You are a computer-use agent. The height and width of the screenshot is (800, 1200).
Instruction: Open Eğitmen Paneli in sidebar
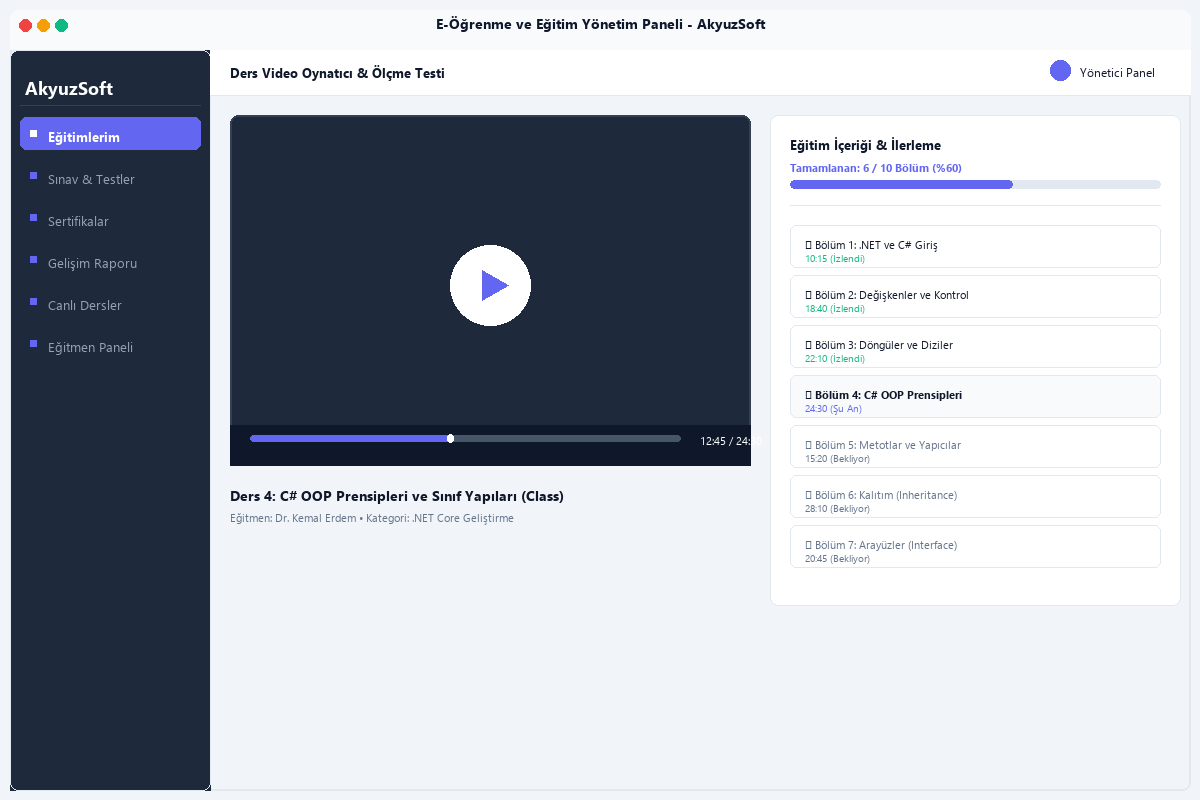(110, 347)
